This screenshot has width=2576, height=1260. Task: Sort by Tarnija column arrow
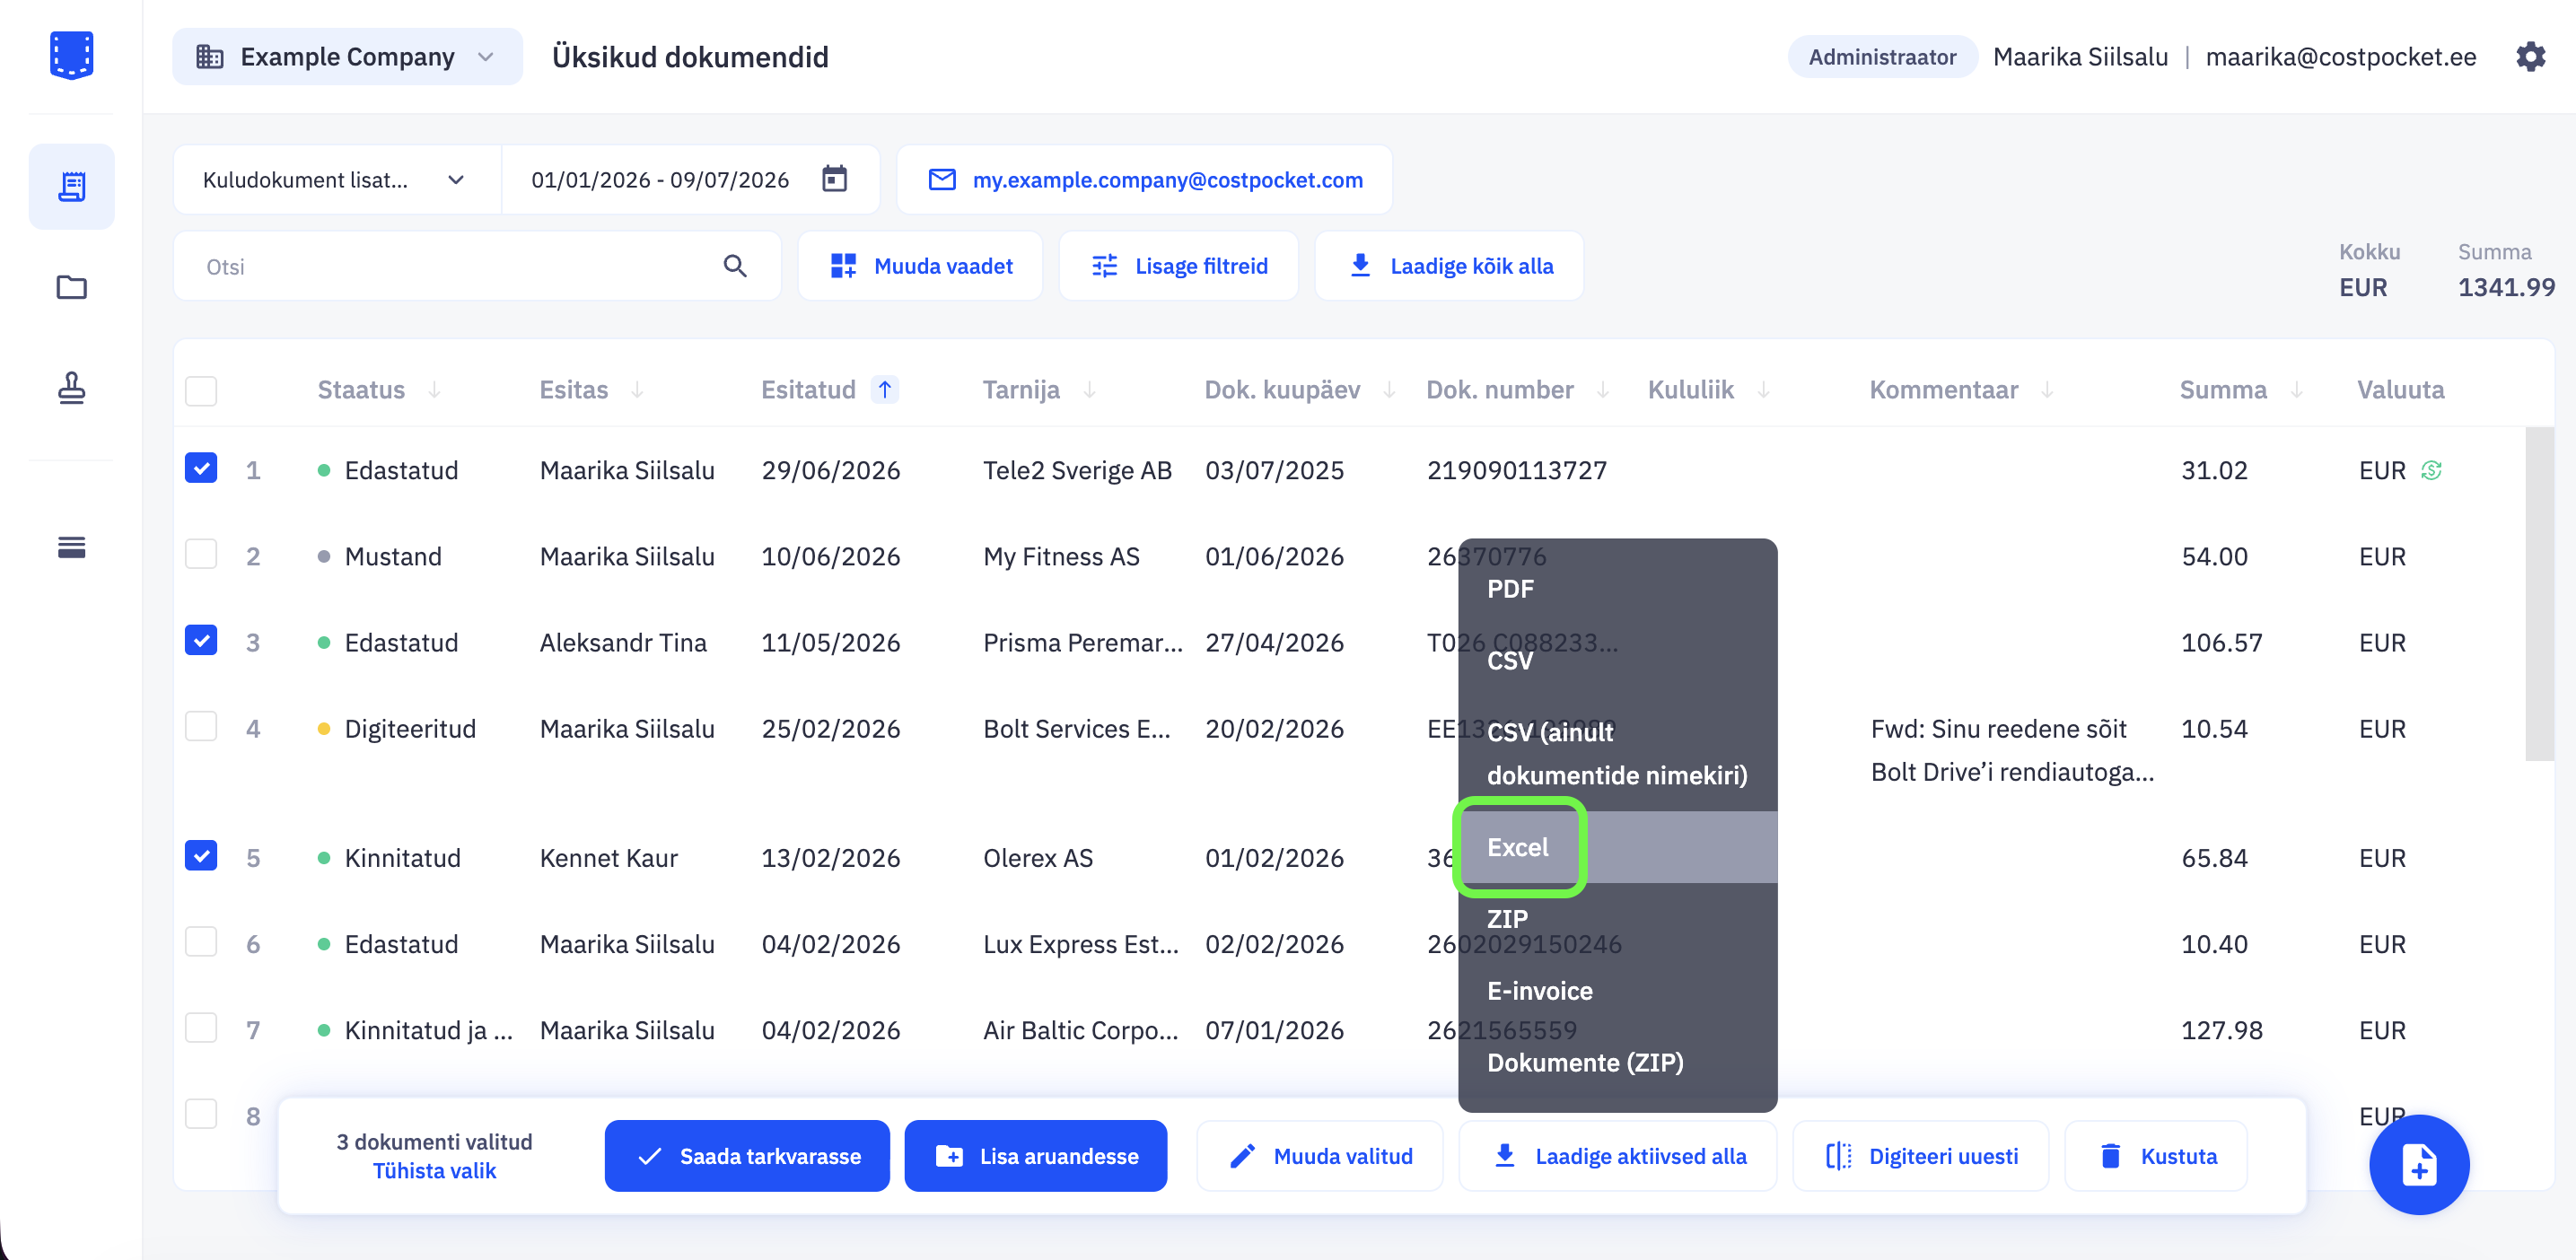click(1089, 389)
